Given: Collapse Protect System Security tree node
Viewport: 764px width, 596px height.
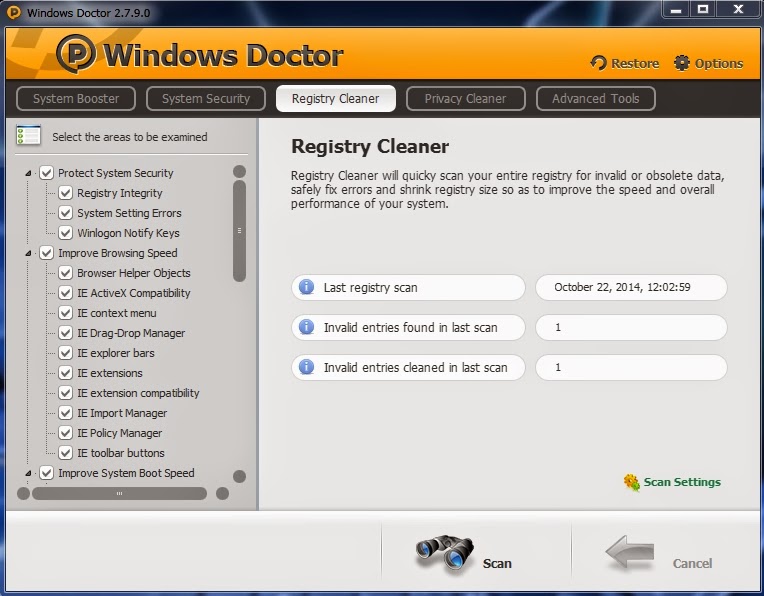Looking at the screenshot, I should [28, 173].
